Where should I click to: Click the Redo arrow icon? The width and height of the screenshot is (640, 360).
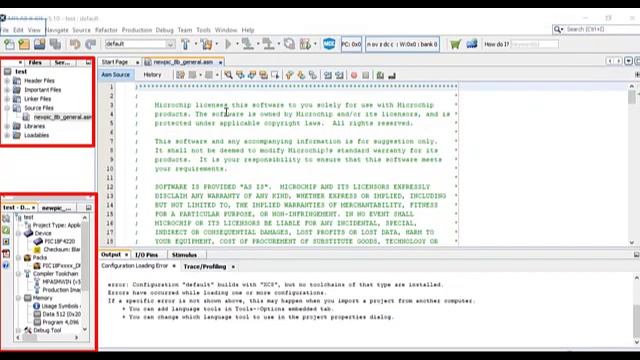tap(90, 44)
